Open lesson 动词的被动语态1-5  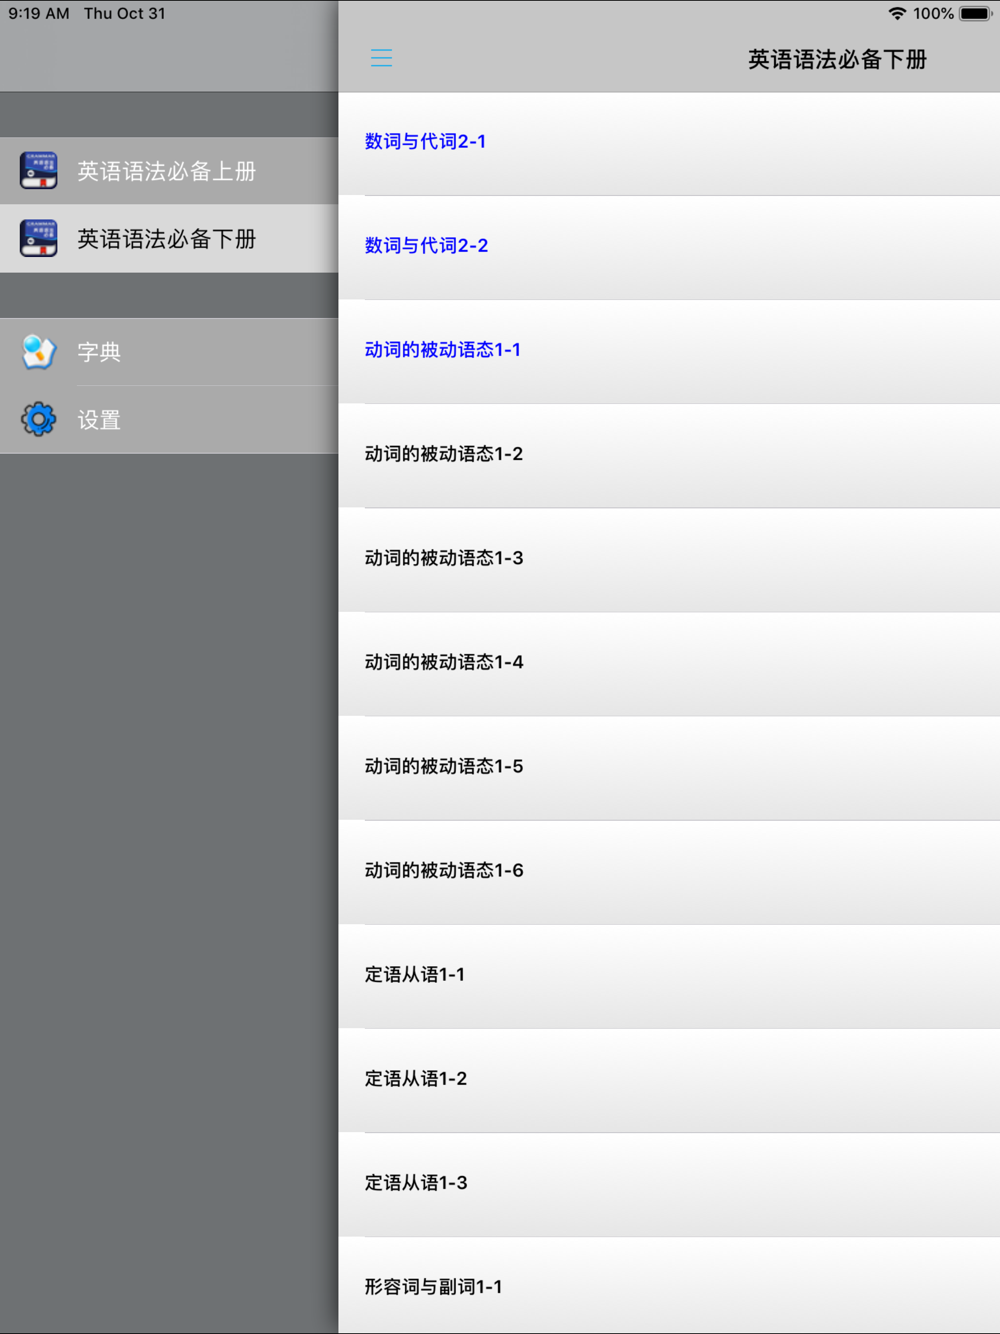669,767
